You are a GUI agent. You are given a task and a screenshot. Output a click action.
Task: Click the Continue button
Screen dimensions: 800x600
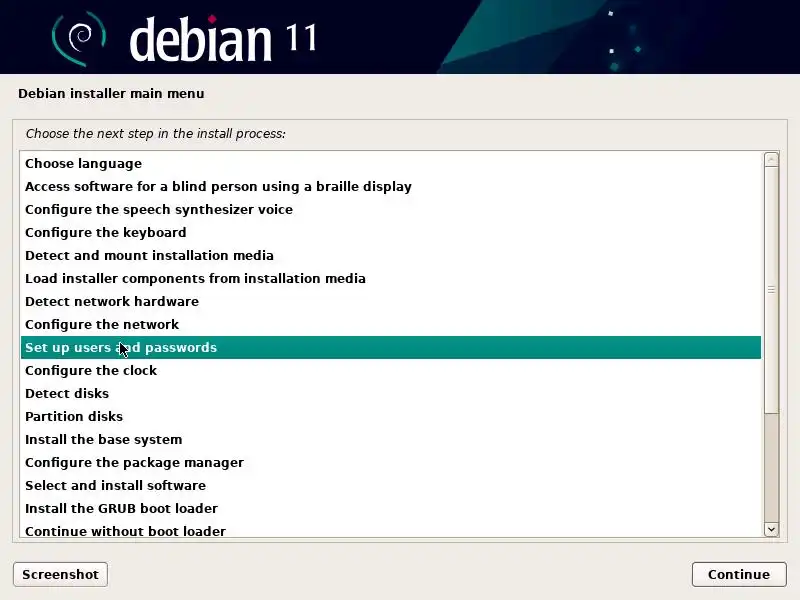(x=739, y=574)
